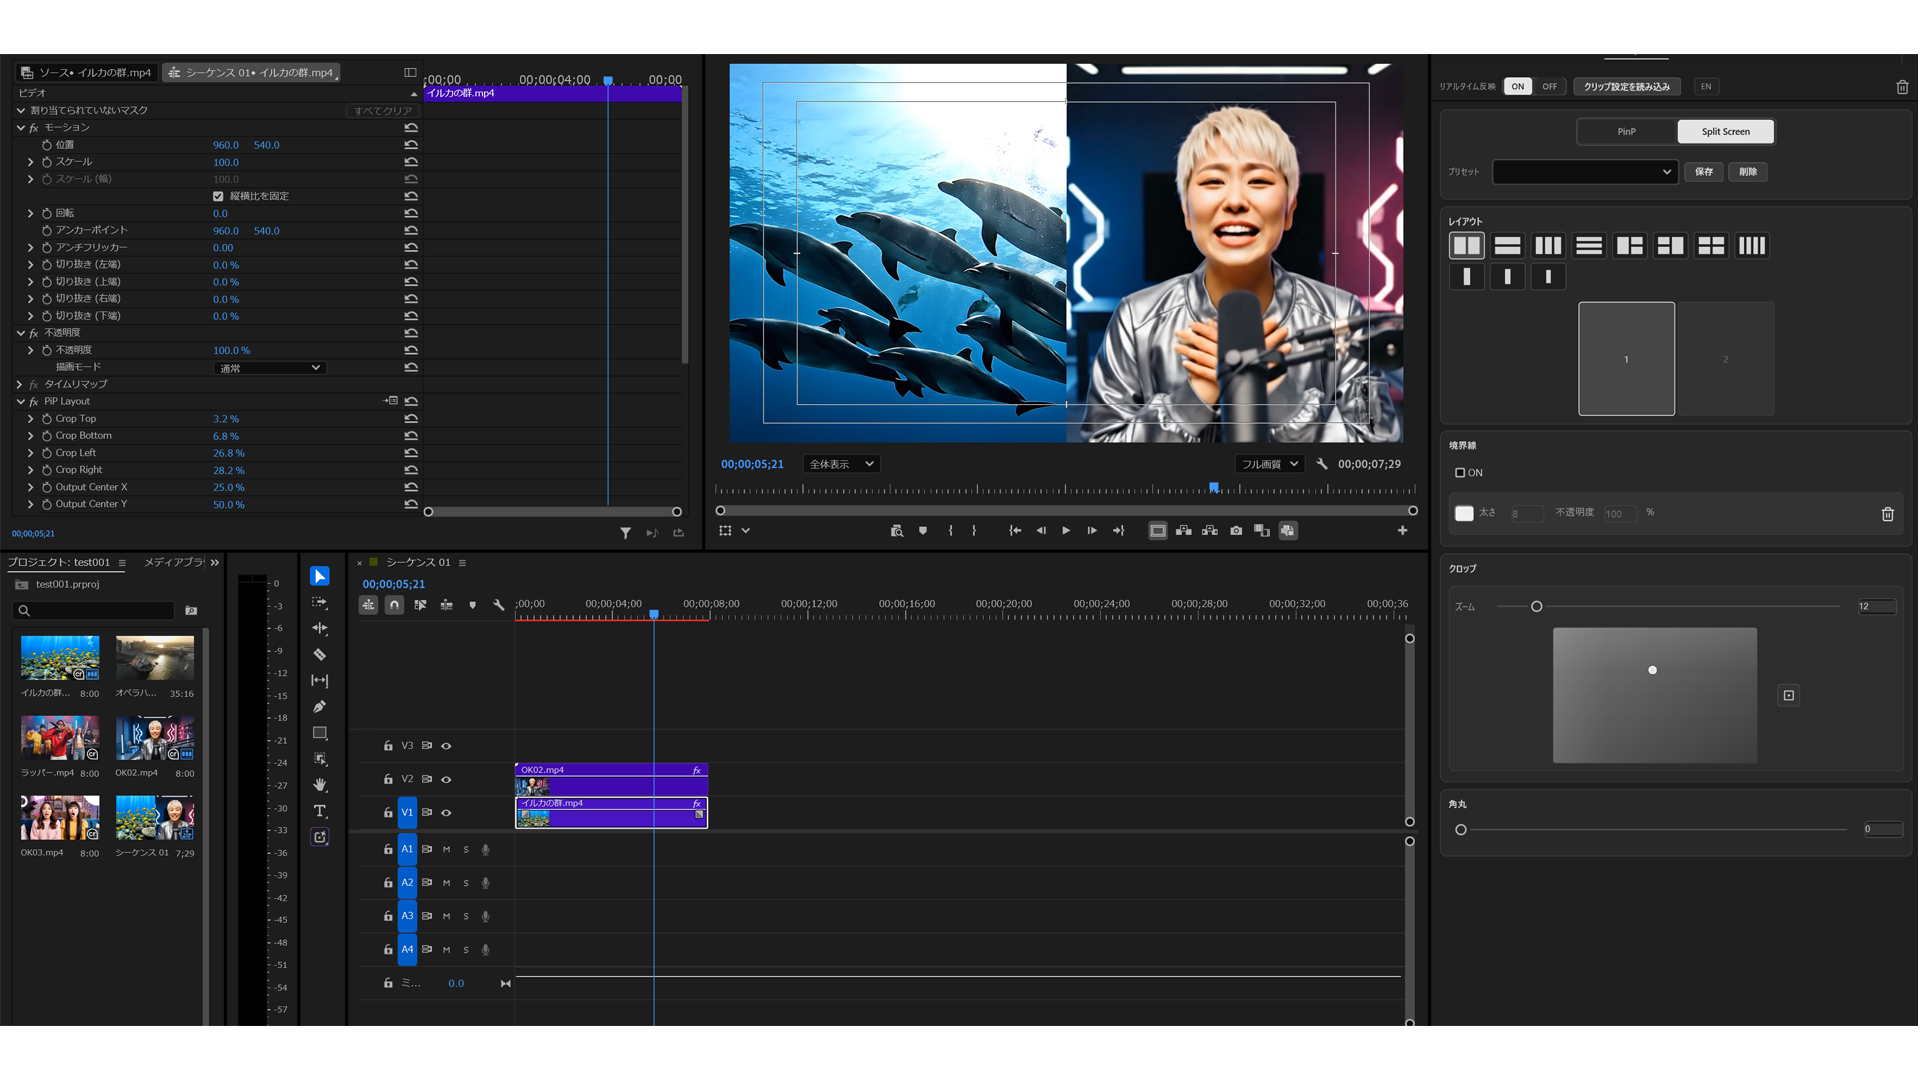This screenshot has width=1920, height=1080.
Task: Step forward one frame
Action: [x=1092, y=531]
